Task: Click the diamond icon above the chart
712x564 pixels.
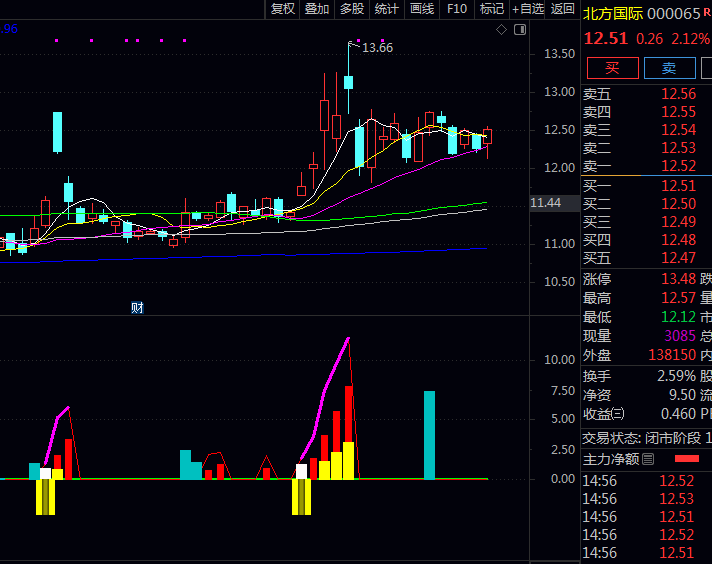Action: 502,30
